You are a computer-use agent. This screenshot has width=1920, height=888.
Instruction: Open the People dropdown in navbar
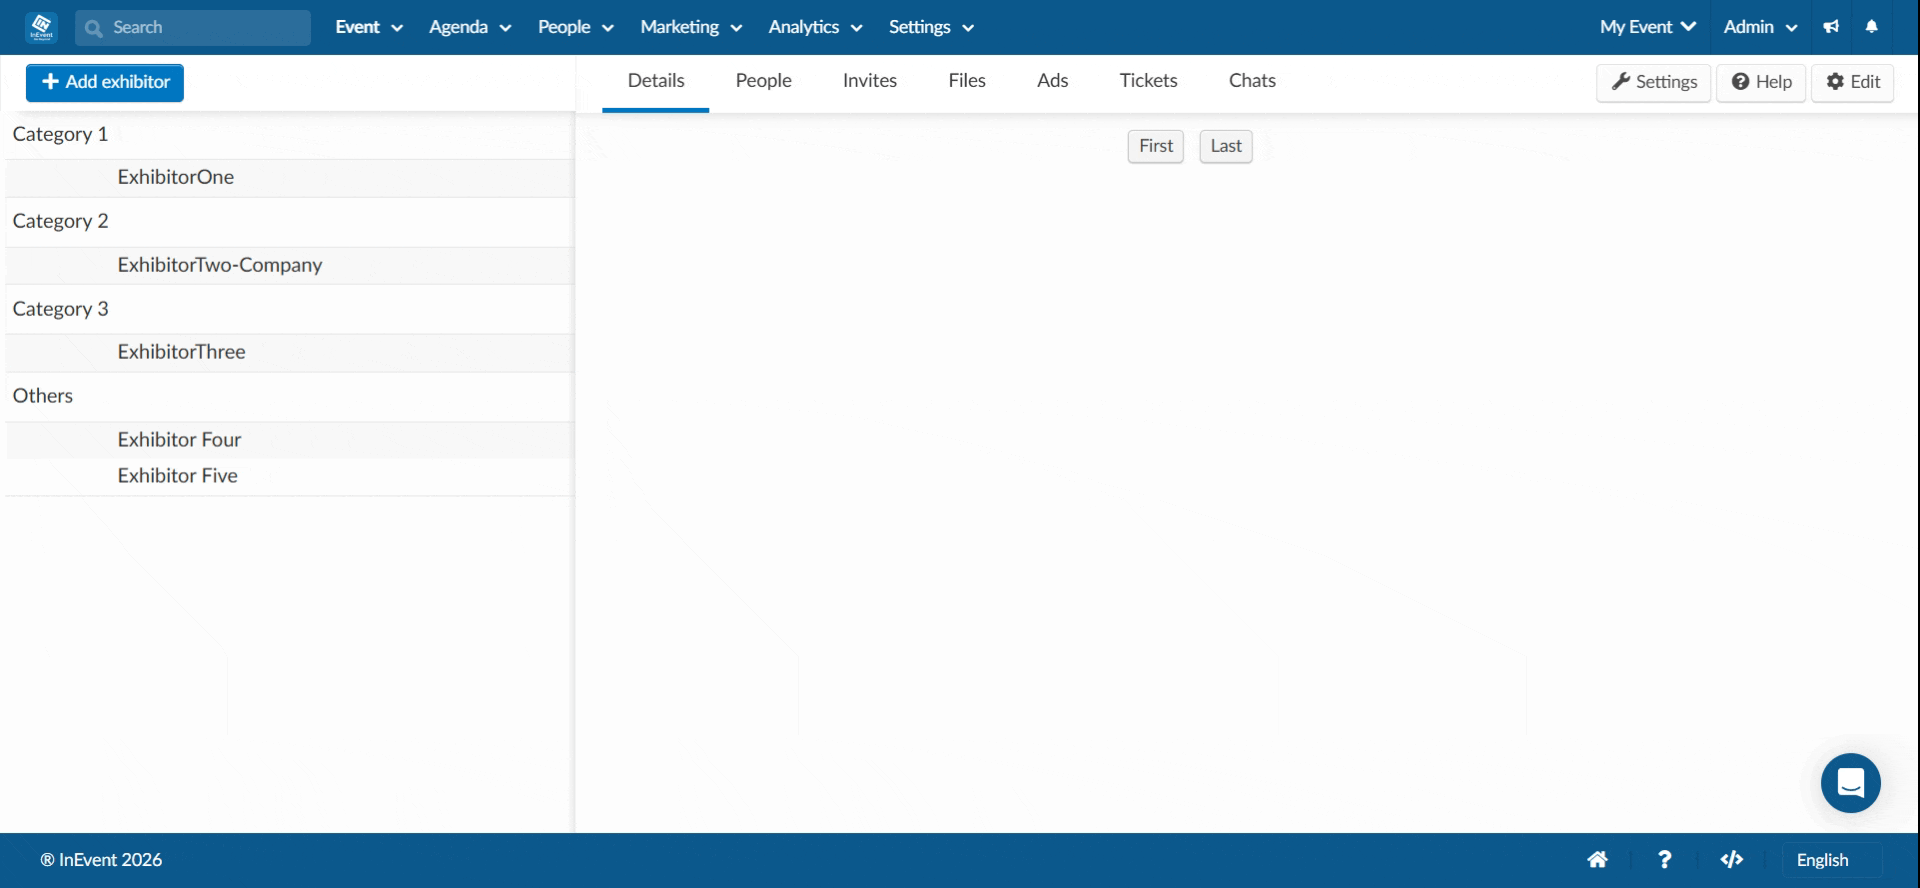pyautogui.click(x=576, y=27)
